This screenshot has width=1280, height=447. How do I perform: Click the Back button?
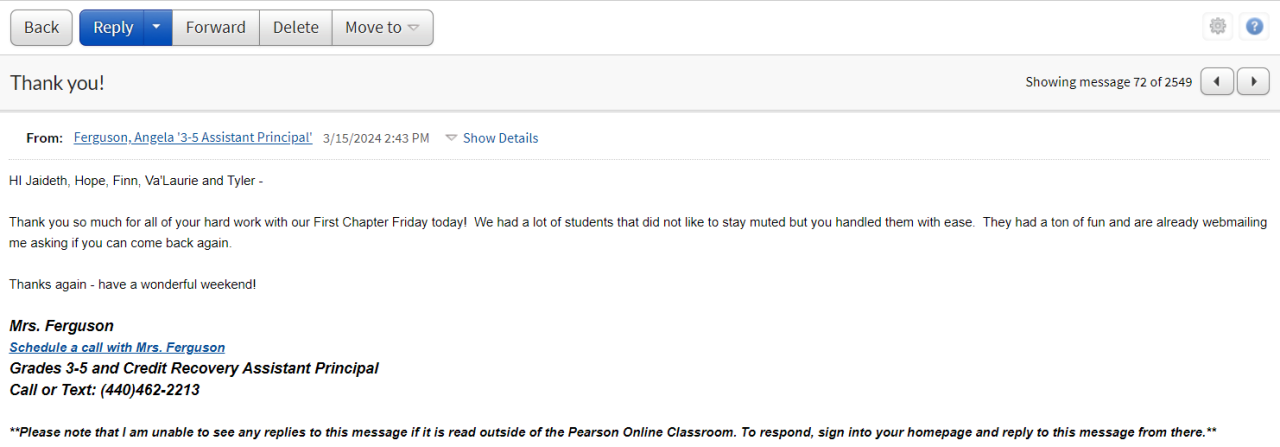point(41,27)
